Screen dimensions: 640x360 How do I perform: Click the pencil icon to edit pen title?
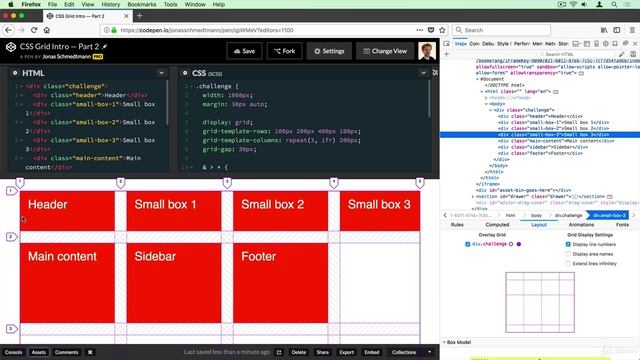click(104, 47)
